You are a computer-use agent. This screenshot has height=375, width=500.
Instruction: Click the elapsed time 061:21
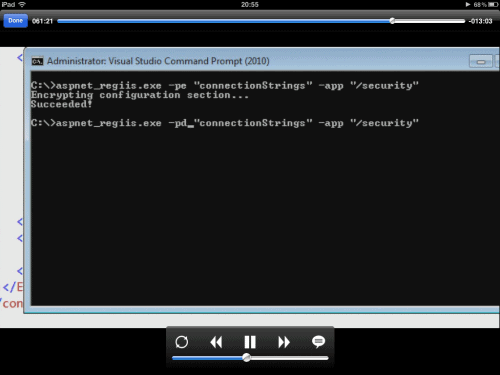[x=43, y=21]
